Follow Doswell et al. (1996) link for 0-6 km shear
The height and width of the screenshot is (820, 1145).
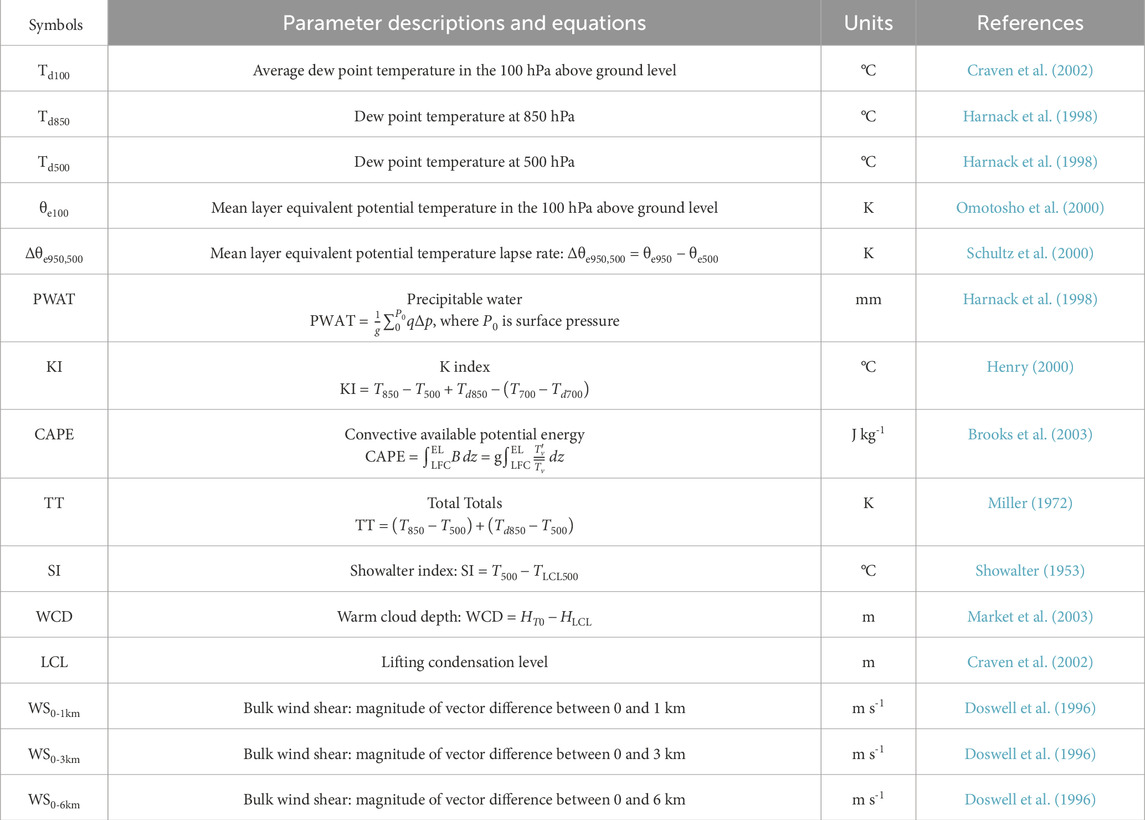click(x=1029, y=799)
